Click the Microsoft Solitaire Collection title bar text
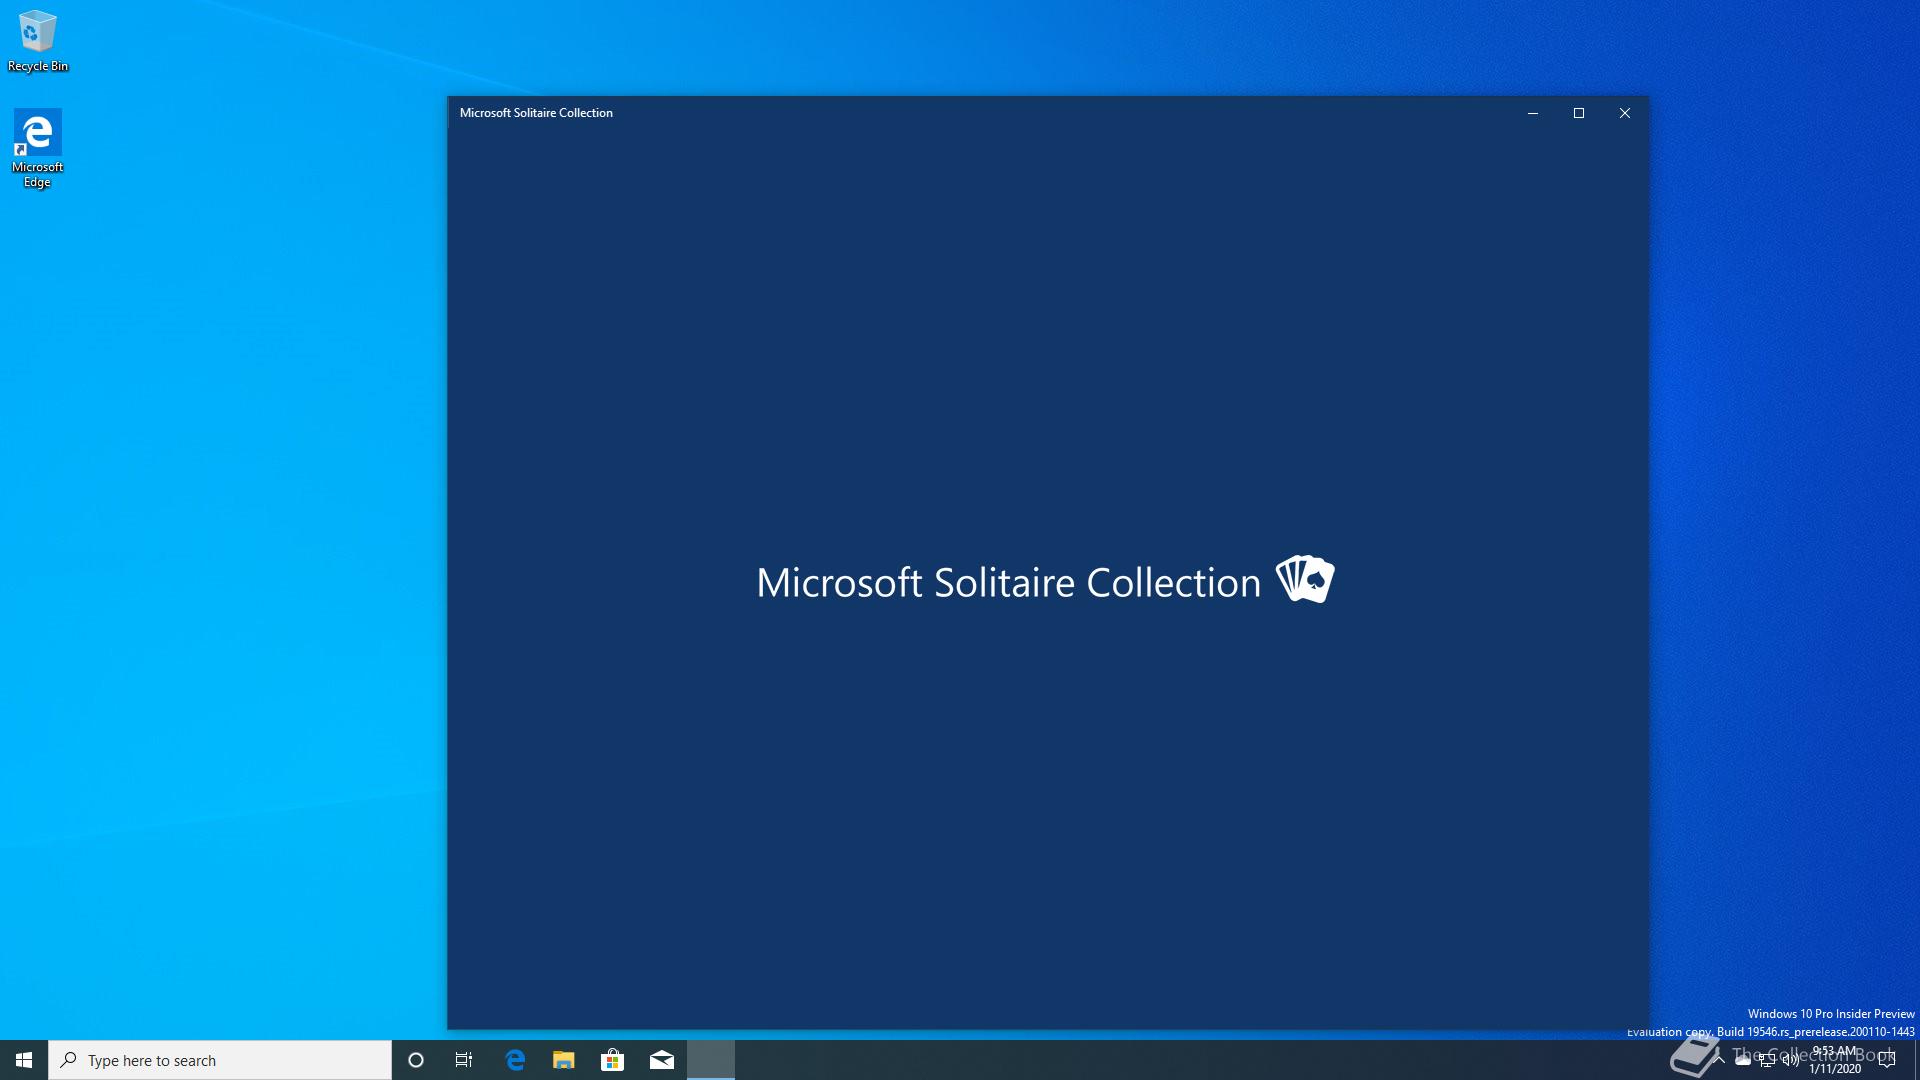1920x1080 pixels. (536, 113)
